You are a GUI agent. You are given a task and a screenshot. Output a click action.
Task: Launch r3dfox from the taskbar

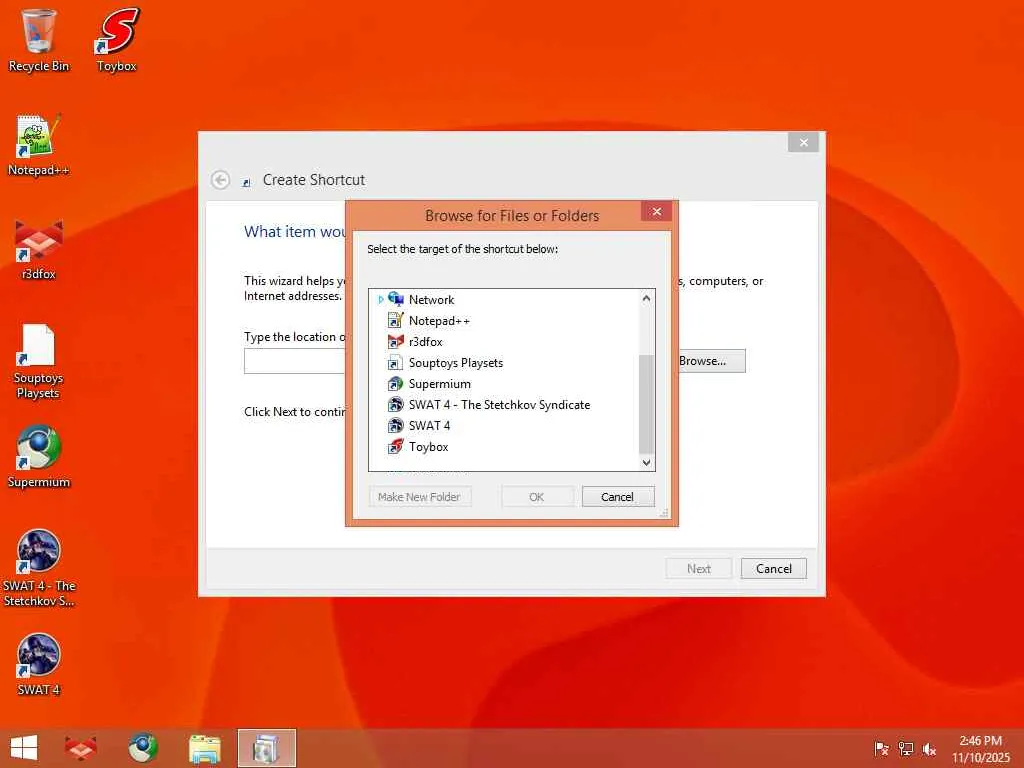(x=81, y=748)
